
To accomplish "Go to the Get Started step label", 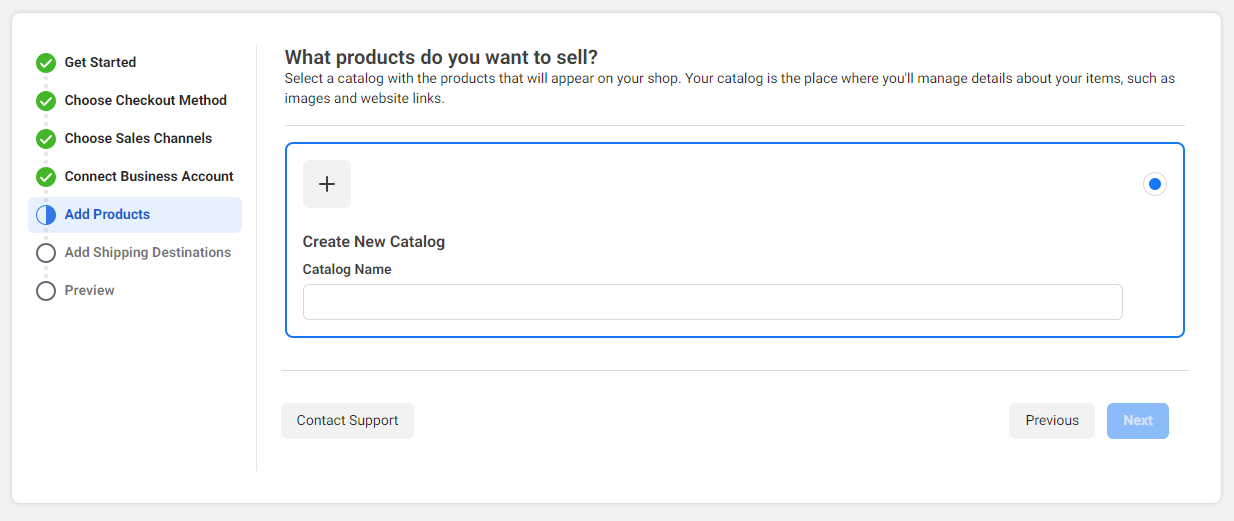I will 100,62.
